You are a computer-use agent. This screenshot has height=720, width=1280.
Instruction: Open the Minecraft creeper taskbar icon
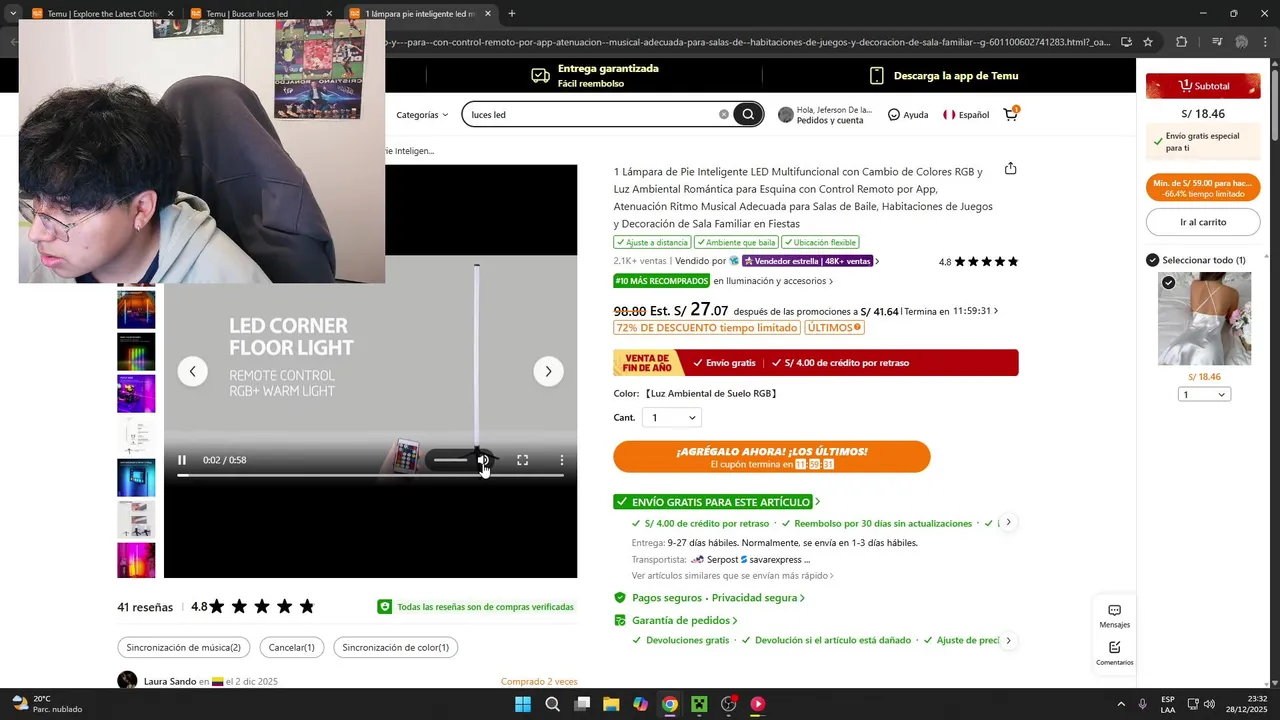[699, 704]
